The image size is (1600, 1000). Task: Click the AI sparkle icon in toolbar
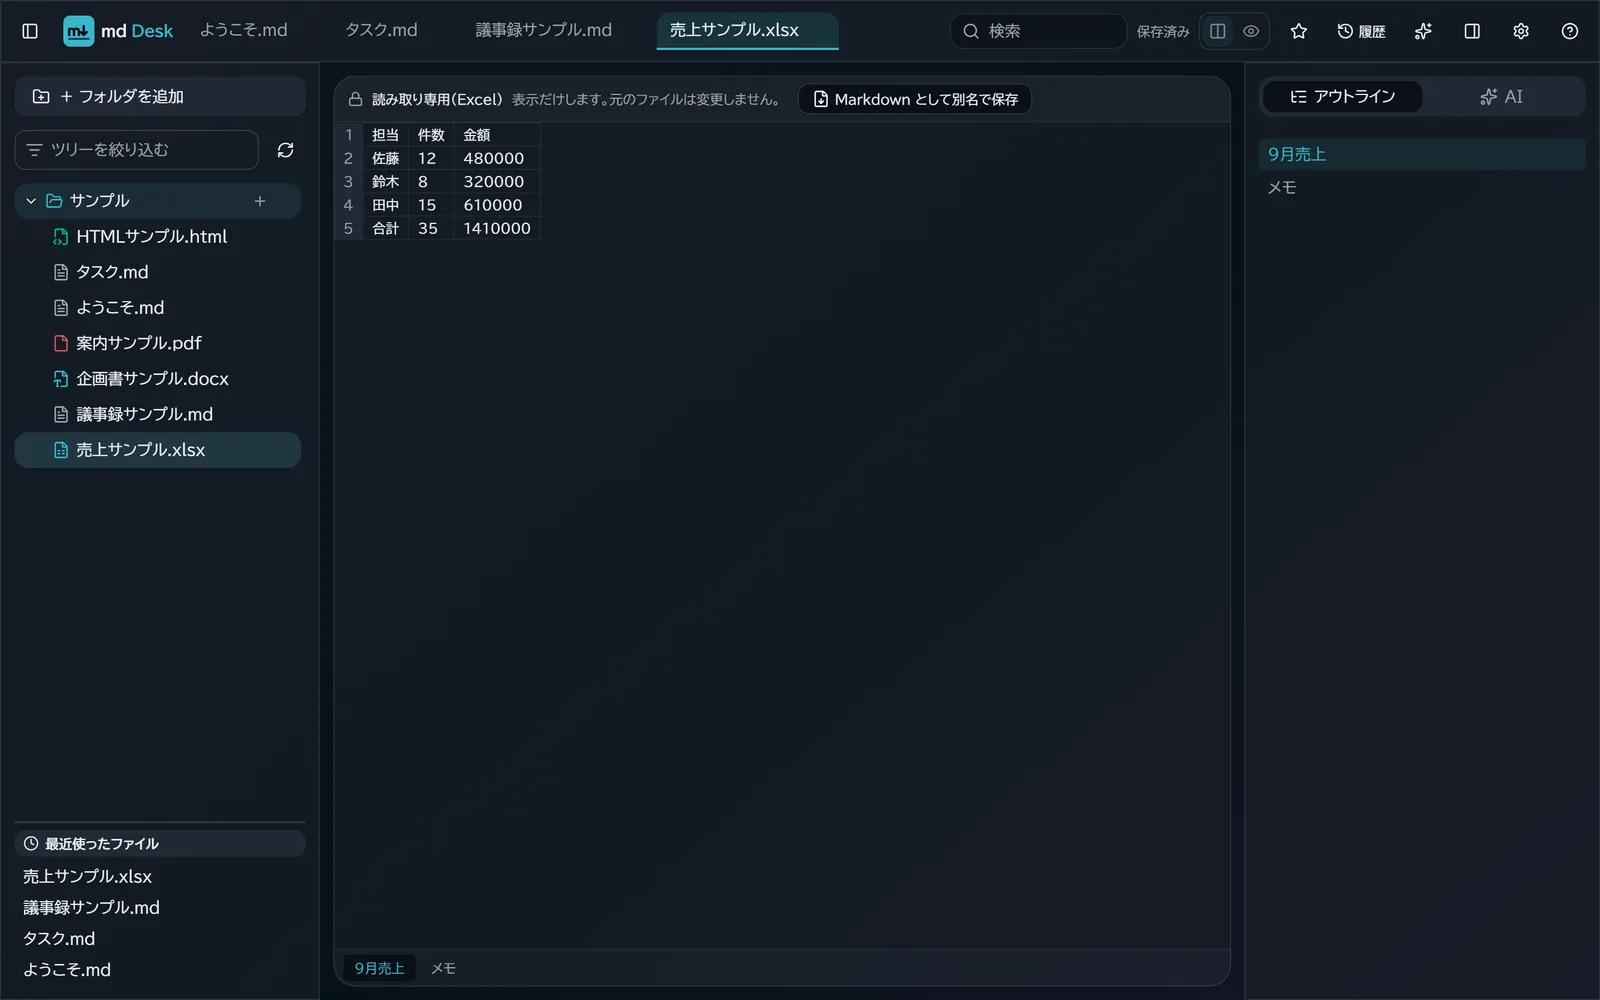(x=1423, y=31)
